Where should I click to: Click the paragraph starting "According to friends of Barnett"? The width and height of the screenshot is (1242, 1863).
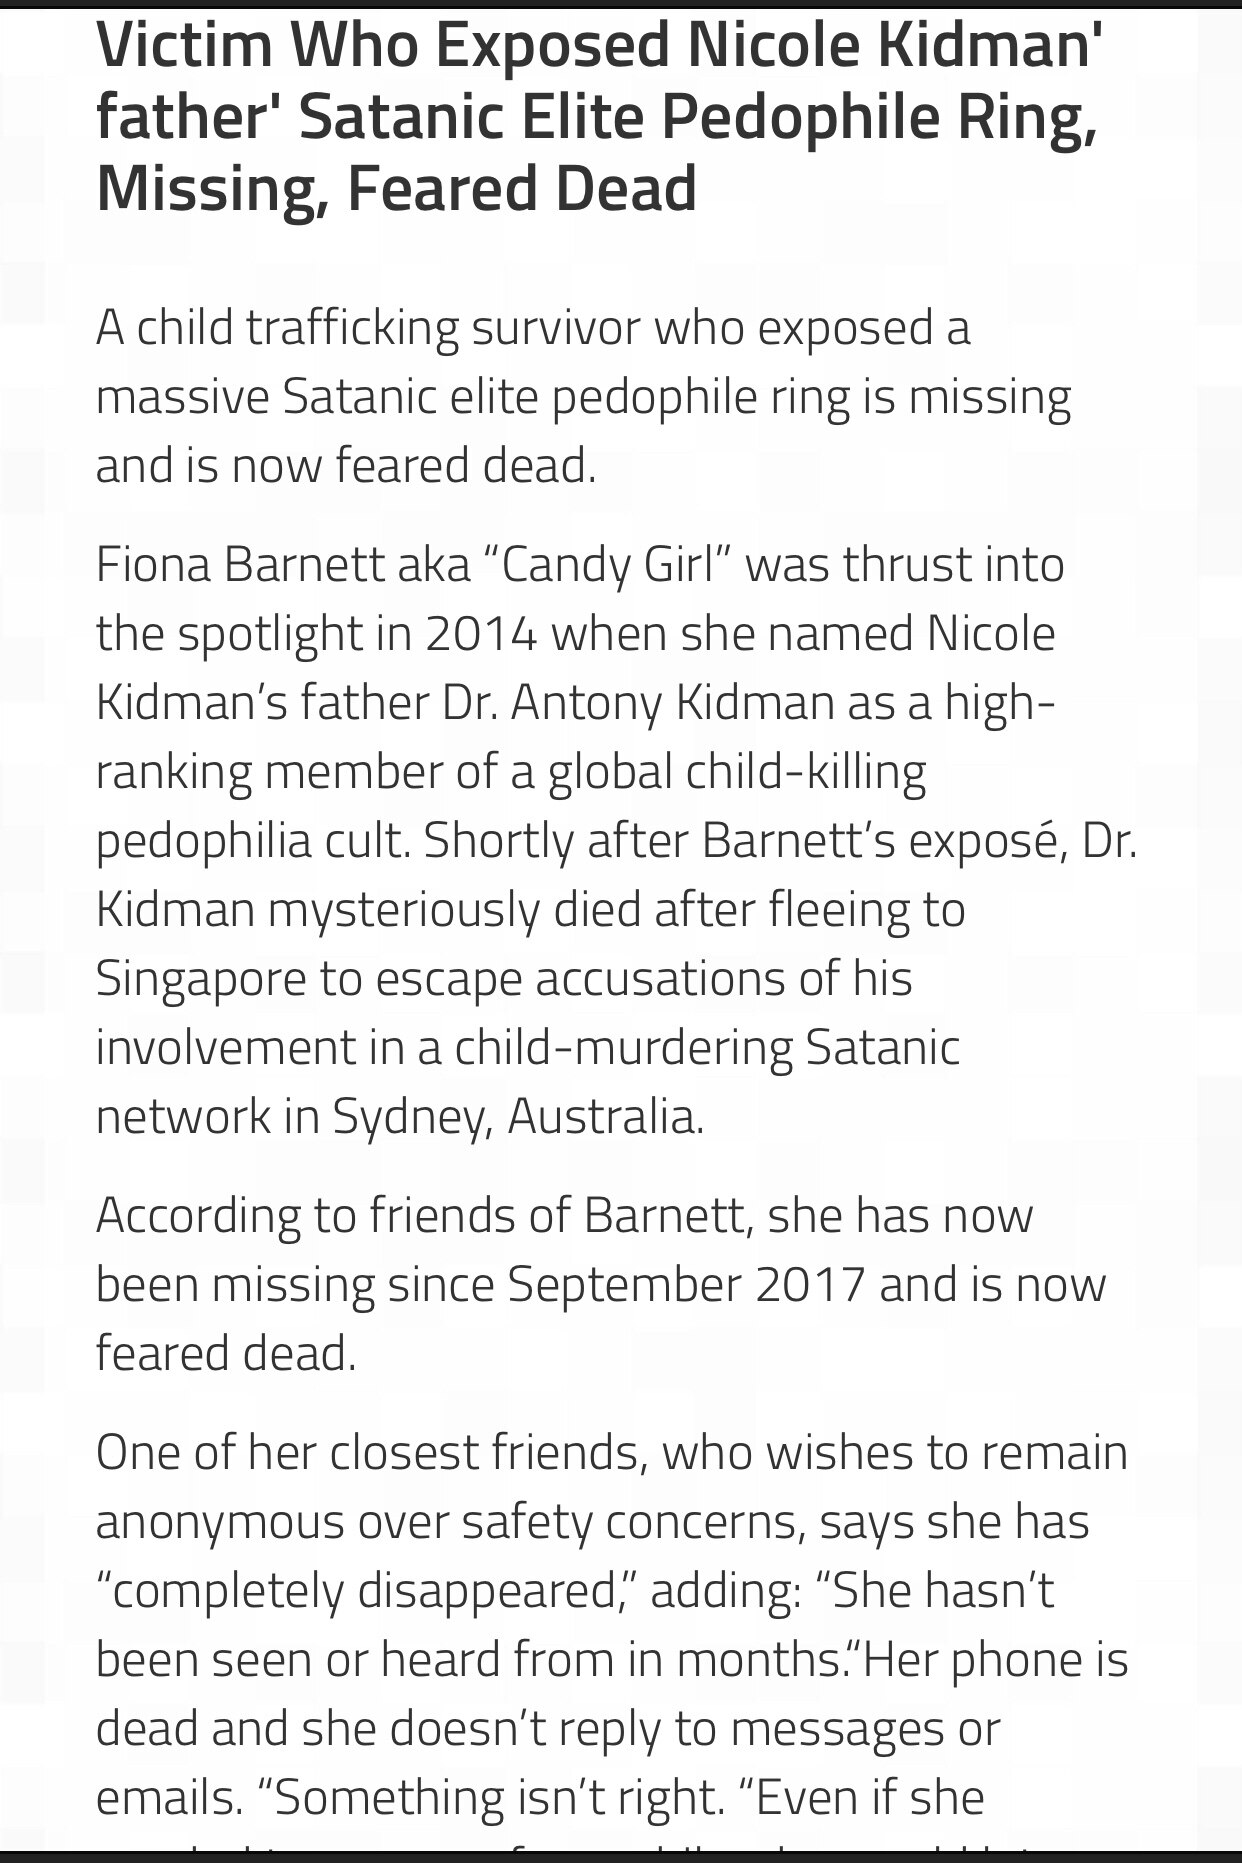pyautogui.click(x=600, y=1283)
